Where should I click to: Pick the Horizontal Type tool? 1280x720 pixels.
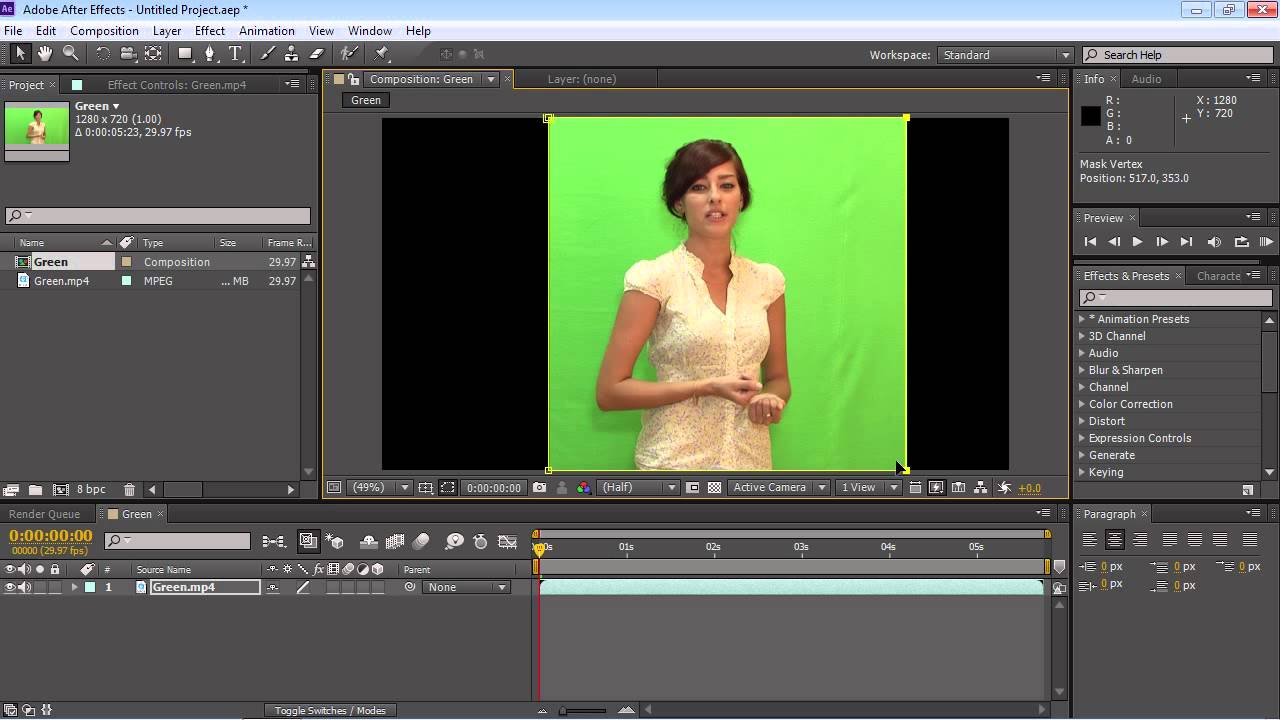click(236, 54)
